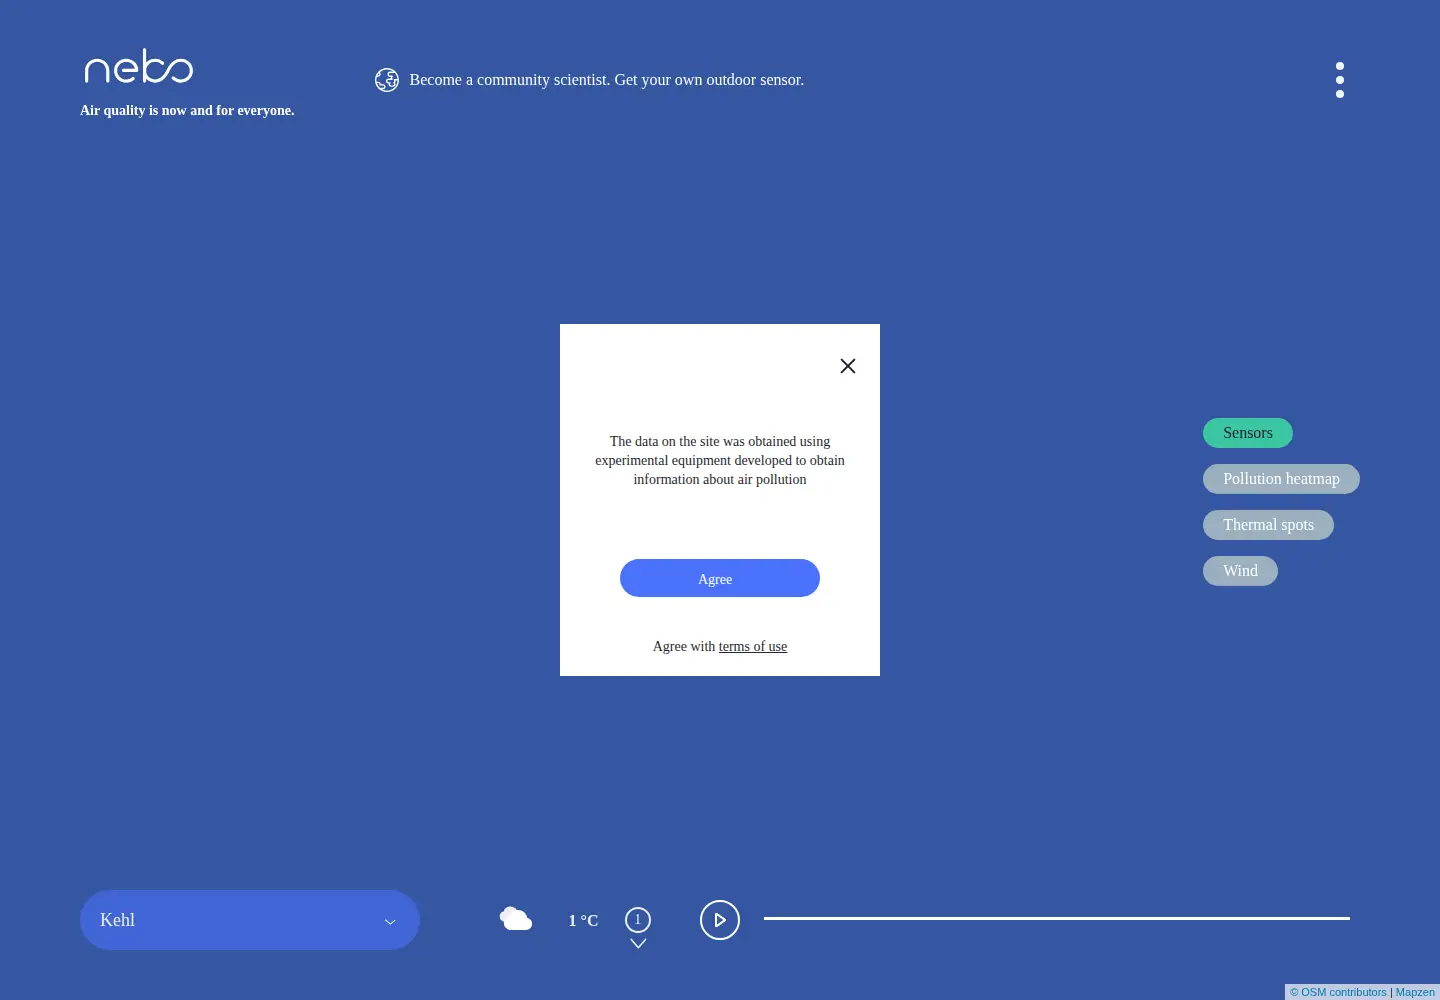Enable the Pollution heatmap layer
Image resolution: width=1440 pixels, height=1000 pixels.
[1281, 479]
